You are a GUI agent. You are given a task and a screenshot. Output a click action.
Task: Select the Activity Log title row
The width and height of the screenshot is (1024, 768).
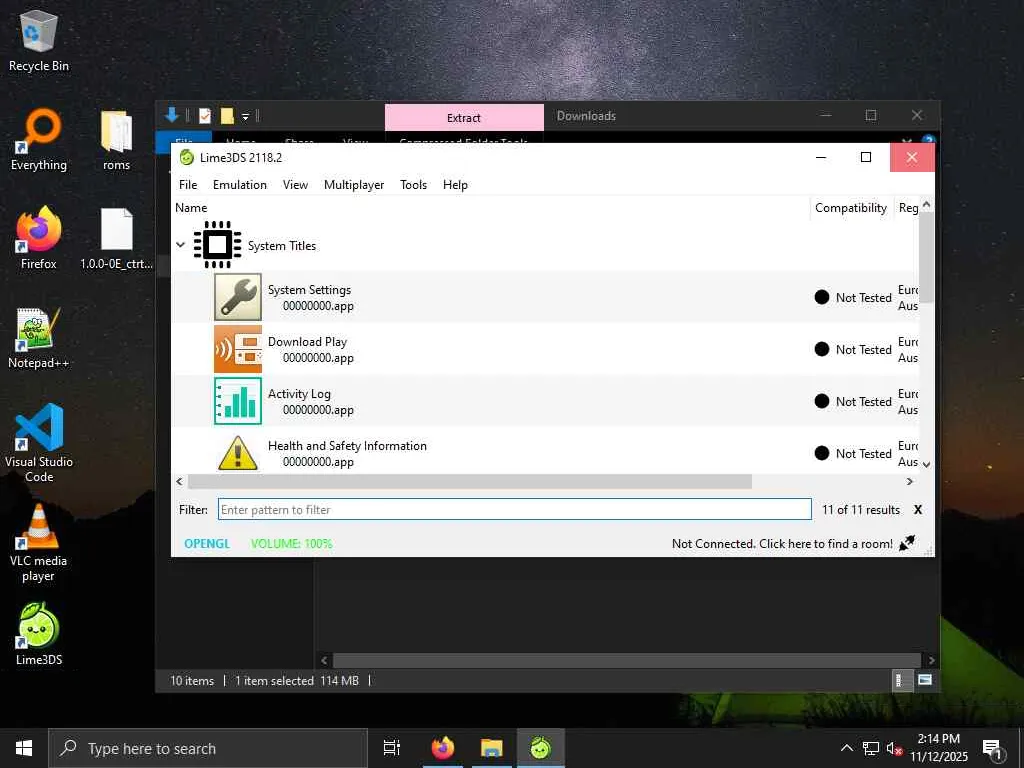[x=545, y=401]
